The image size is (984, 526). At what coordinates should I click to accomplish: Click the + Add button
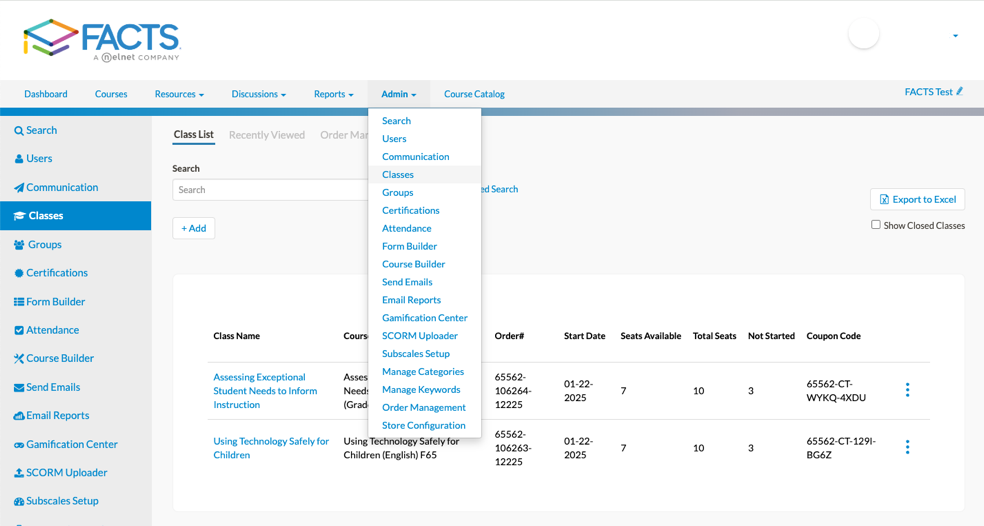click(x=194, y=228)
